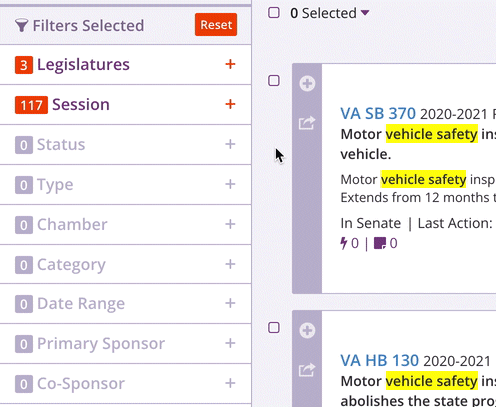This screenshot has width=496, height=407.
Task: Click the share icon for VA HB 130
Action: [307, 370]
